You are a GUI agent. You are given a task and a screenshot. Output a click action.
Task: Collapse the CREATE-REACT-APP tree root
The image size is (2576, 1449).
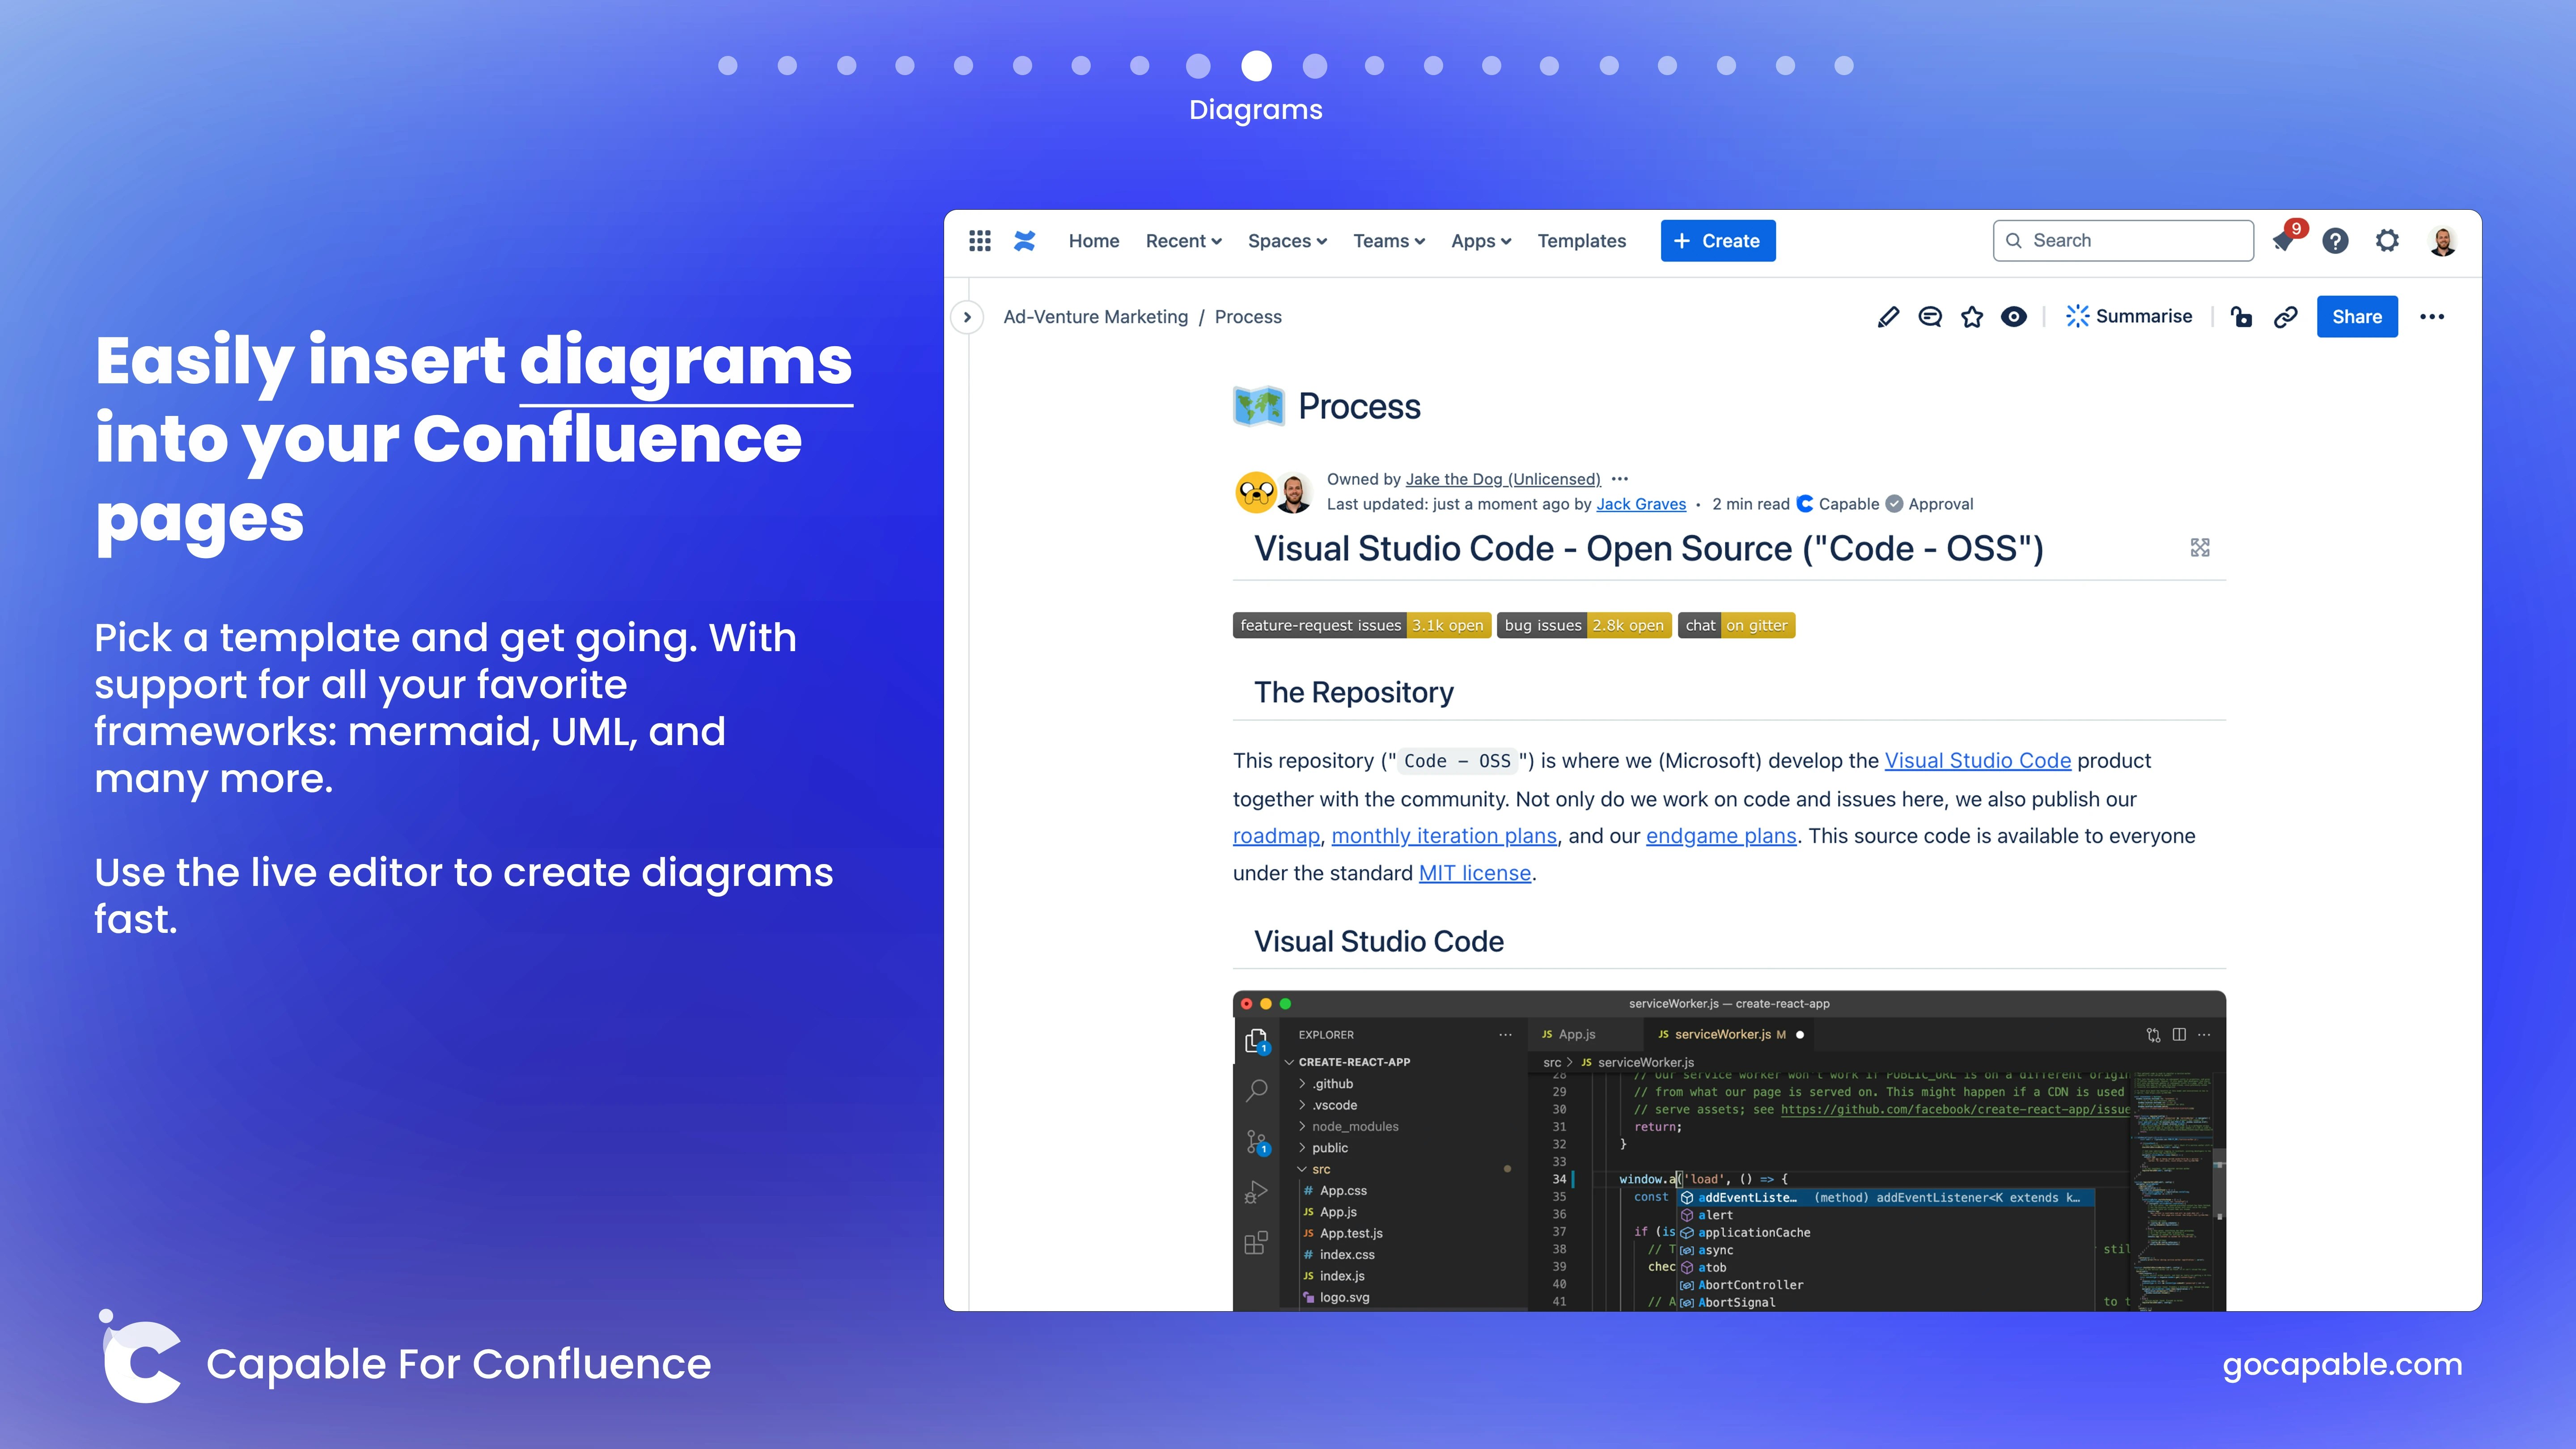(1348, 1062)
